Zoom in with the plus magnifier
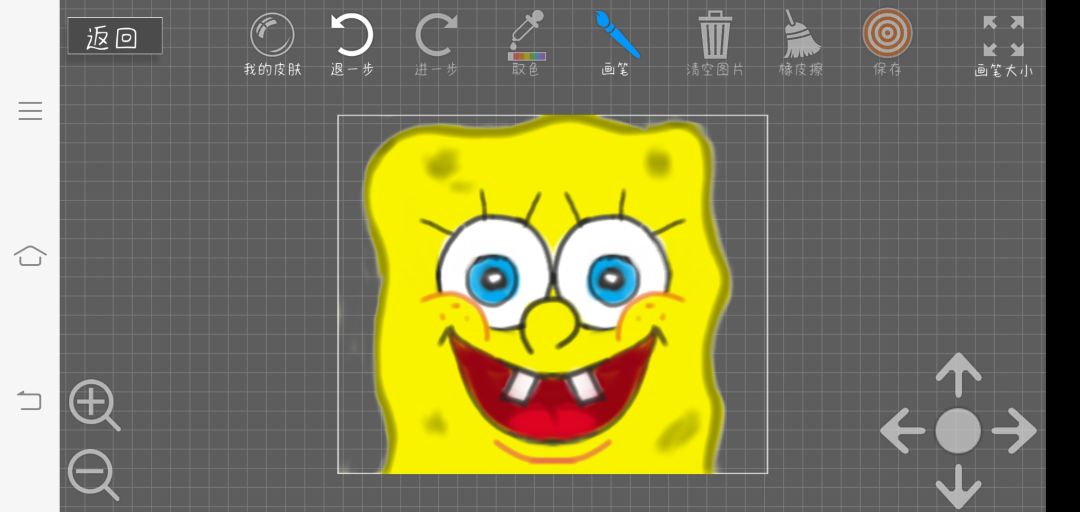Viewport: 1080px width, 512px height. pos(94,405)
